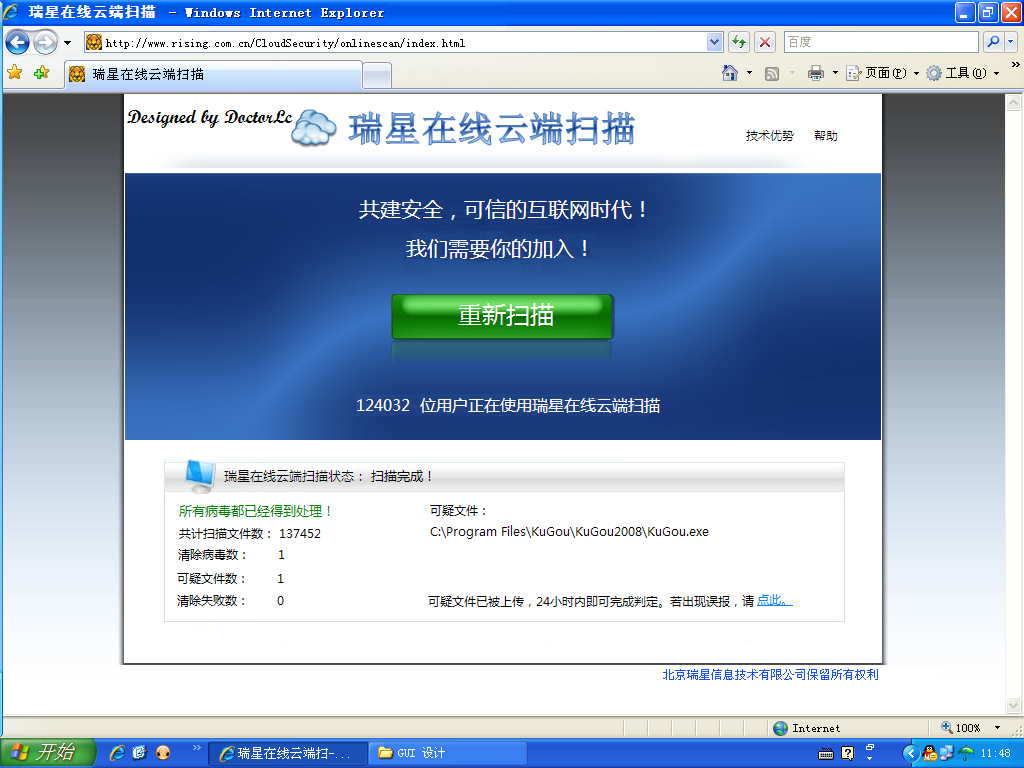Viewport: 1024px width, 768px height.
Task: Click the green umbrella Rising tray icon
Action: pyautogui.click(x=966, y=753)
